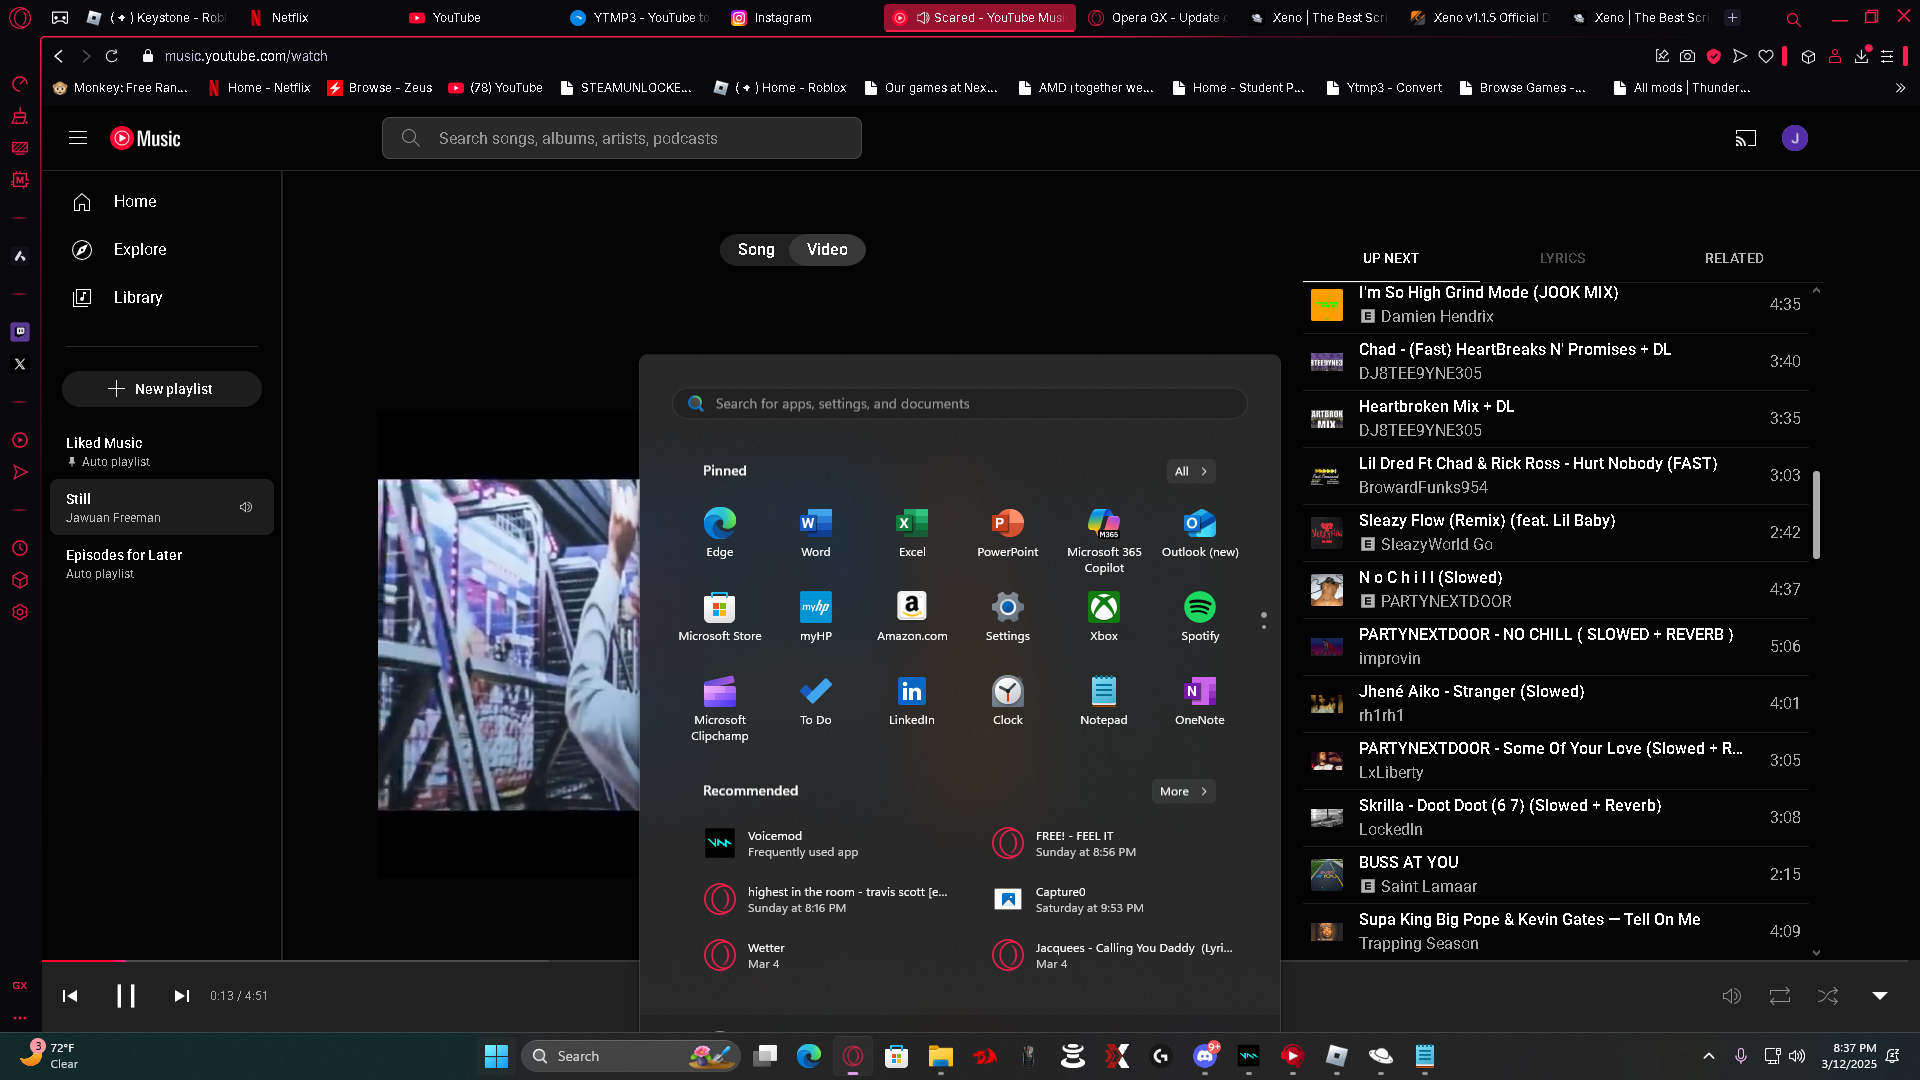
Task: Create a New playlist
Action: click(x=161, y=389)
